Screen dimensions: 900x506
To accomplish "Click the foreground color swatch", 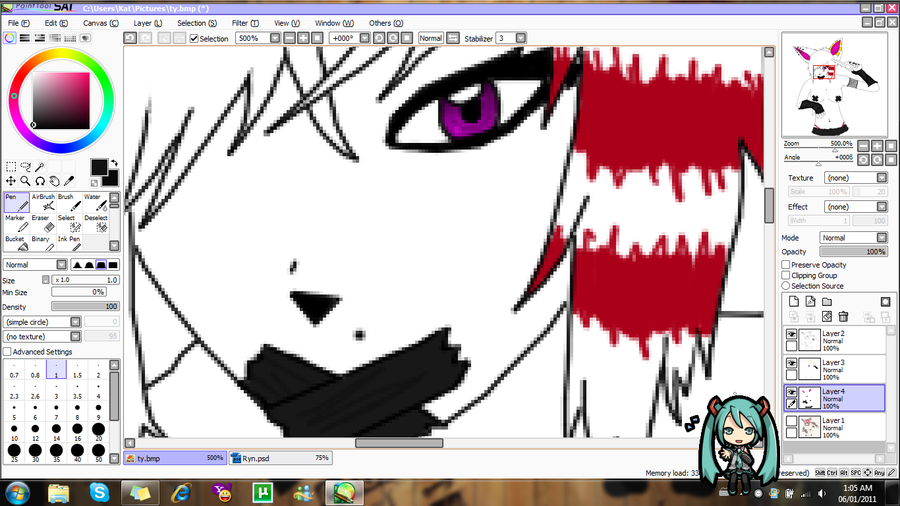I will pyautogui.click(x=99, y=167).
